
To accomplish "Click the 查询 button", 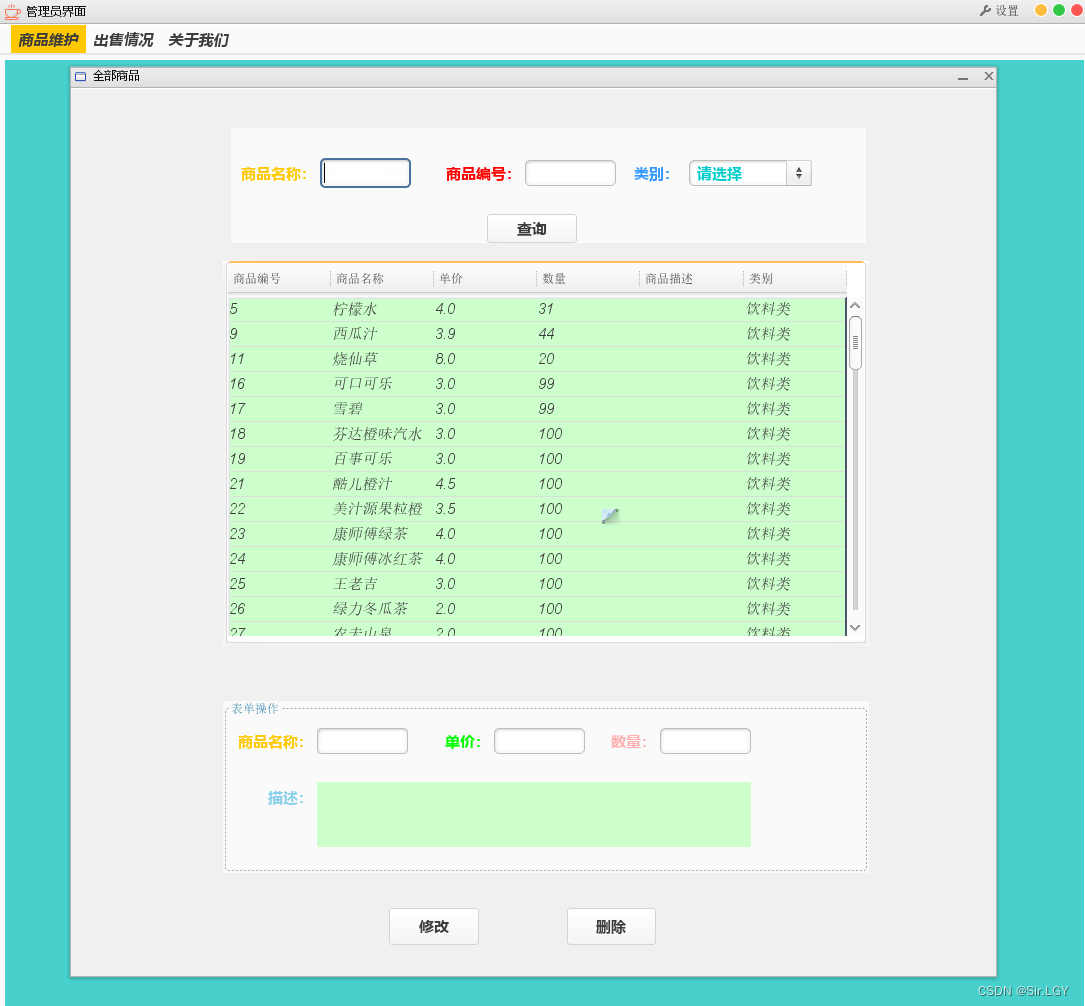I will pyautogui.click(x=531, y=228).
